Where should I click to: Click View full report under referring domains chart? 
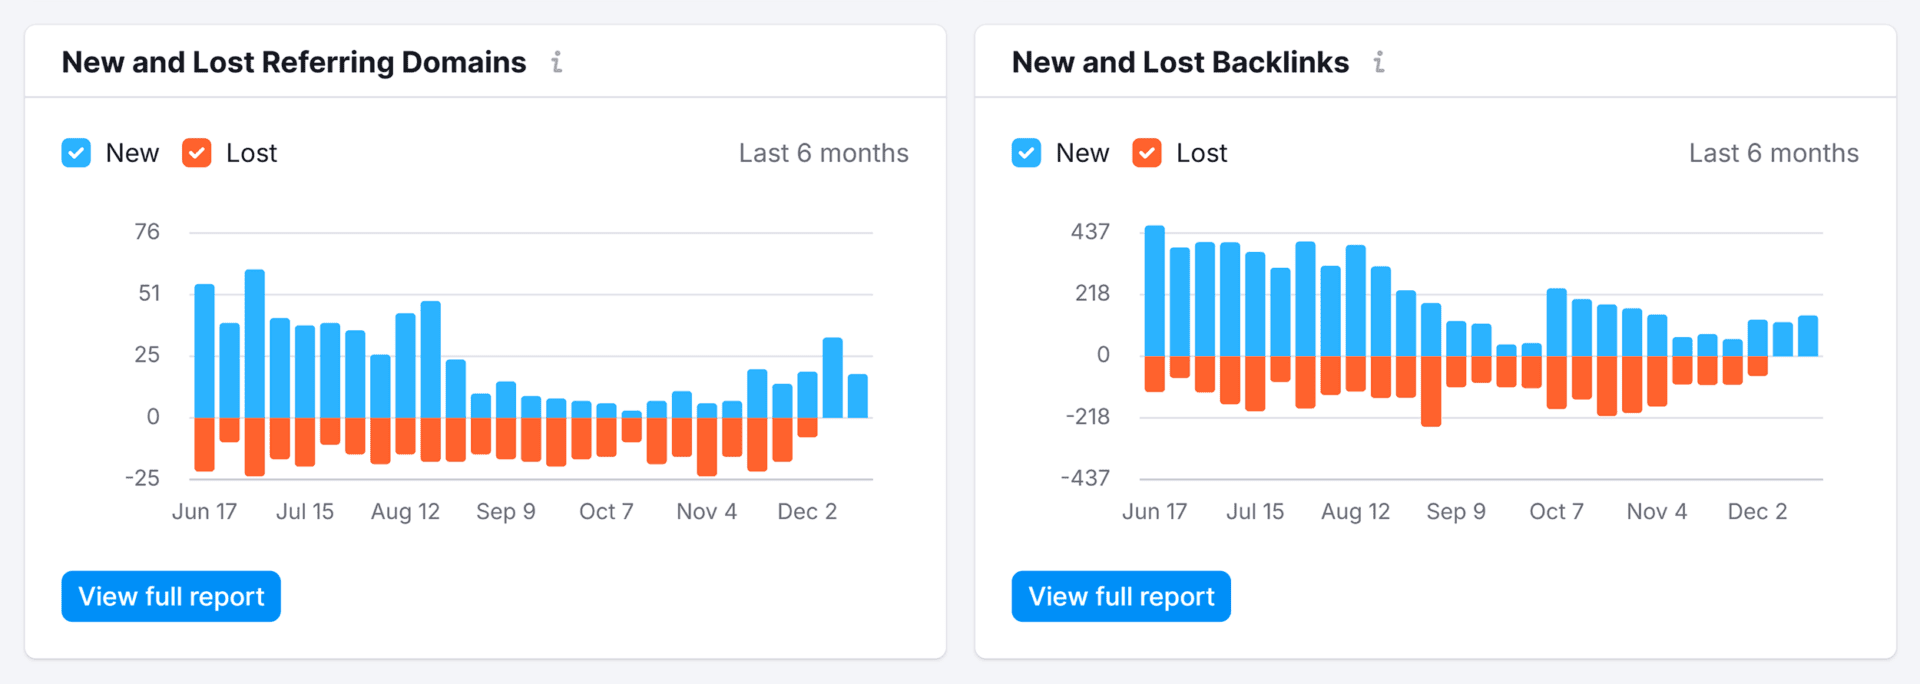tap(170, 596)
